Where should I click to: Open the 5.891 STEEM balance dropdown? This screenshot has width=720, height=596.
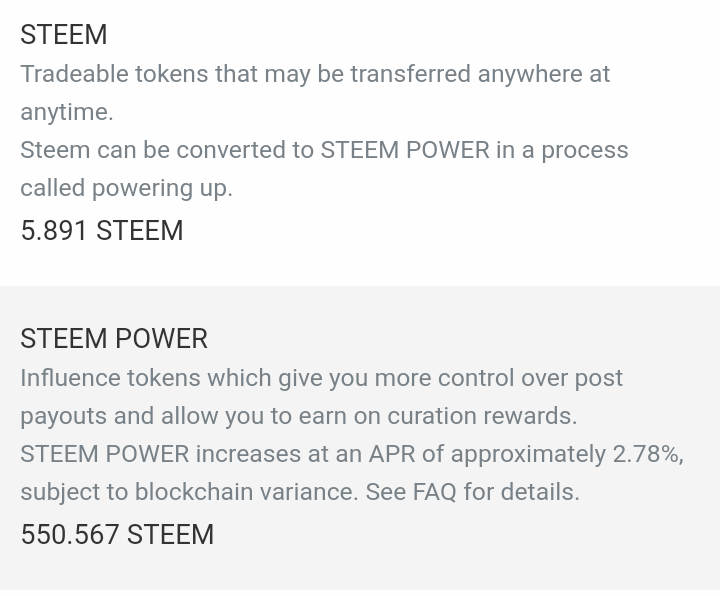101,231
